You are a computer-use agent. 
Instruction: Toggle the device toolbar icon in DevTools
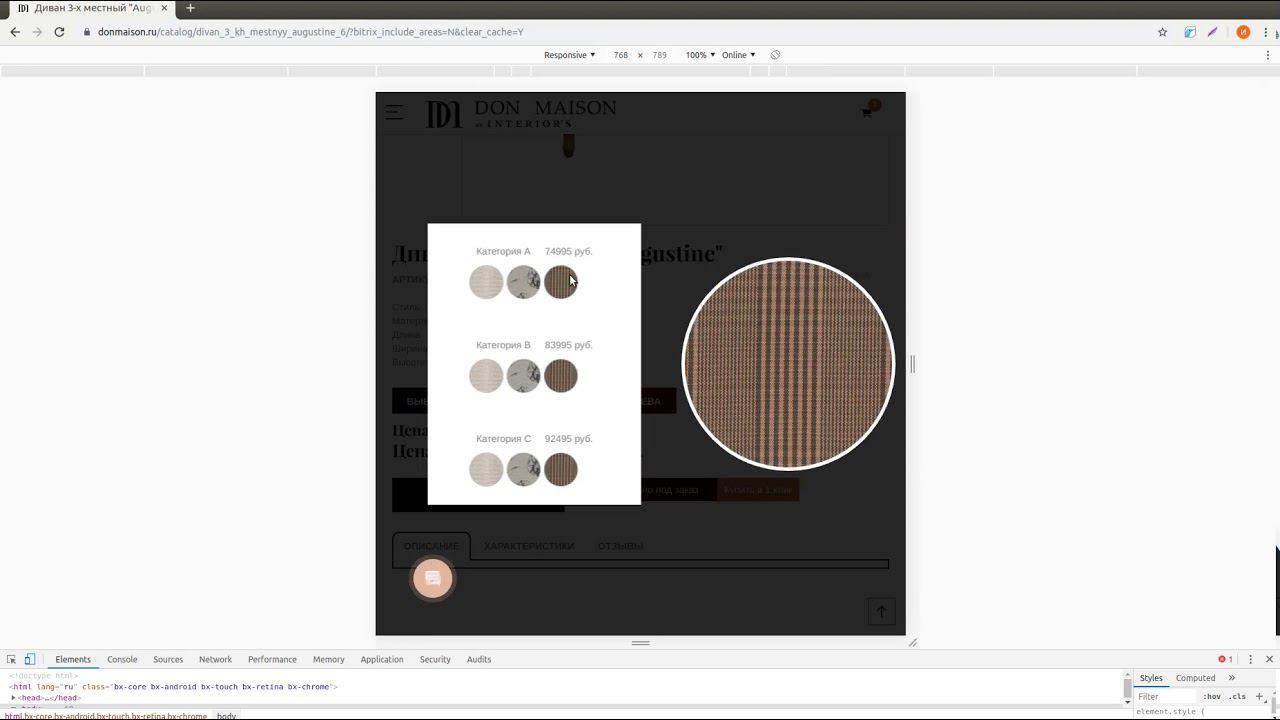30,659
